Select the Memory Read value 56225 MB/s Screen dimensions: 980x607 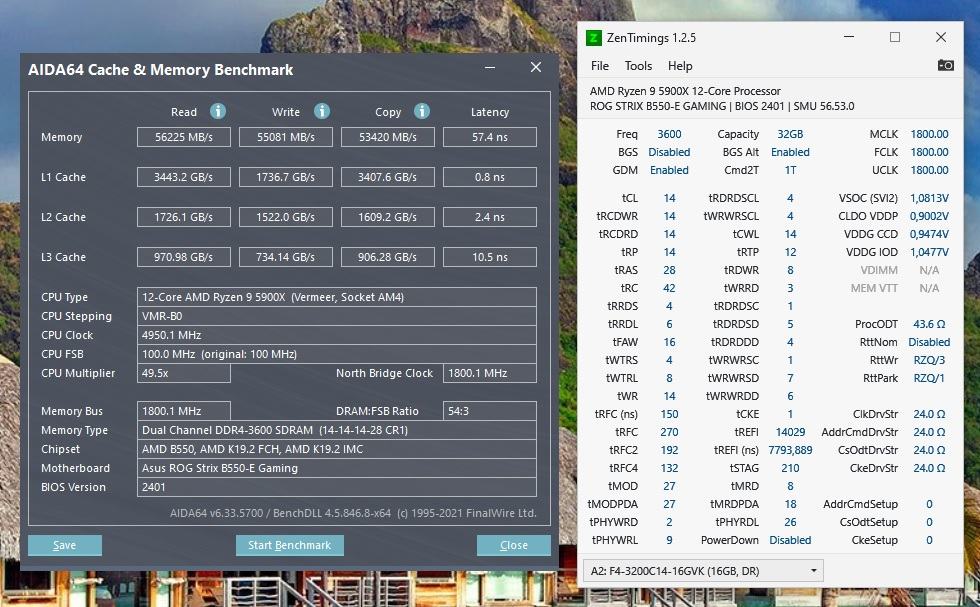pos(184,137)
